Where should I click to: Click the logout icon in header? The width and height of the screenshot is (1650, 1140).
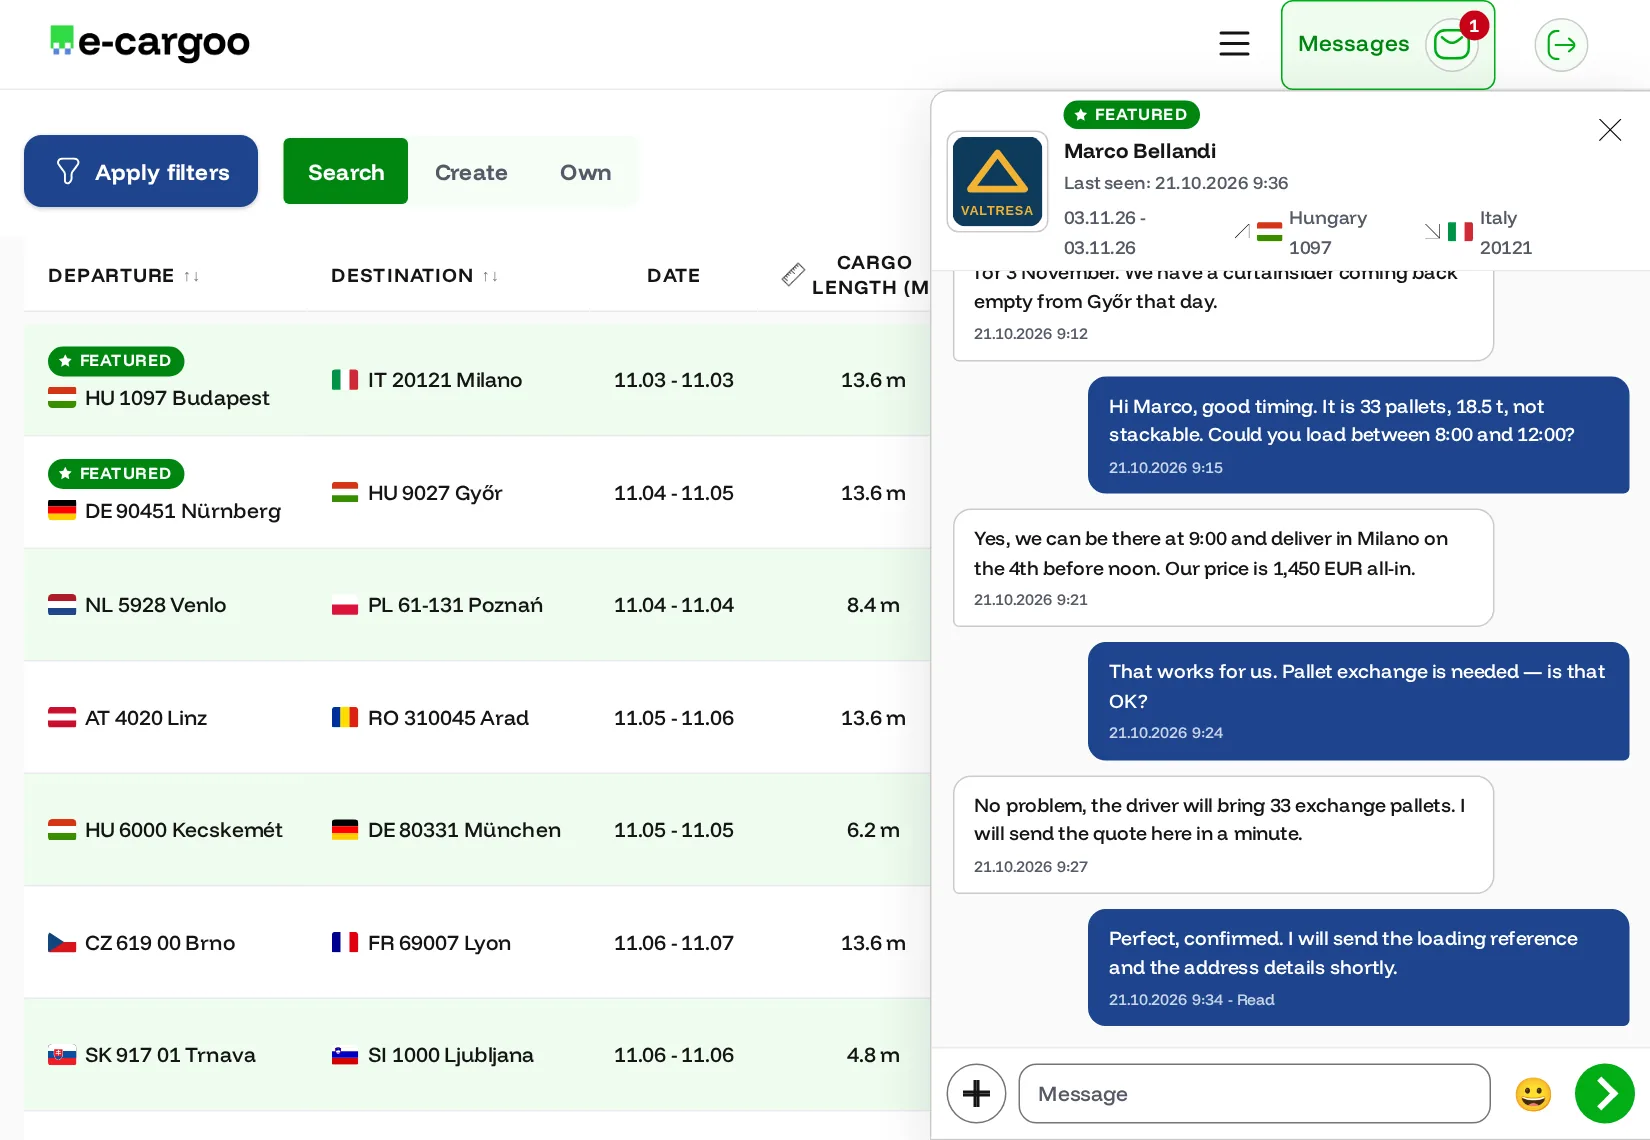pyautogui.click(x=1561, y=45)
